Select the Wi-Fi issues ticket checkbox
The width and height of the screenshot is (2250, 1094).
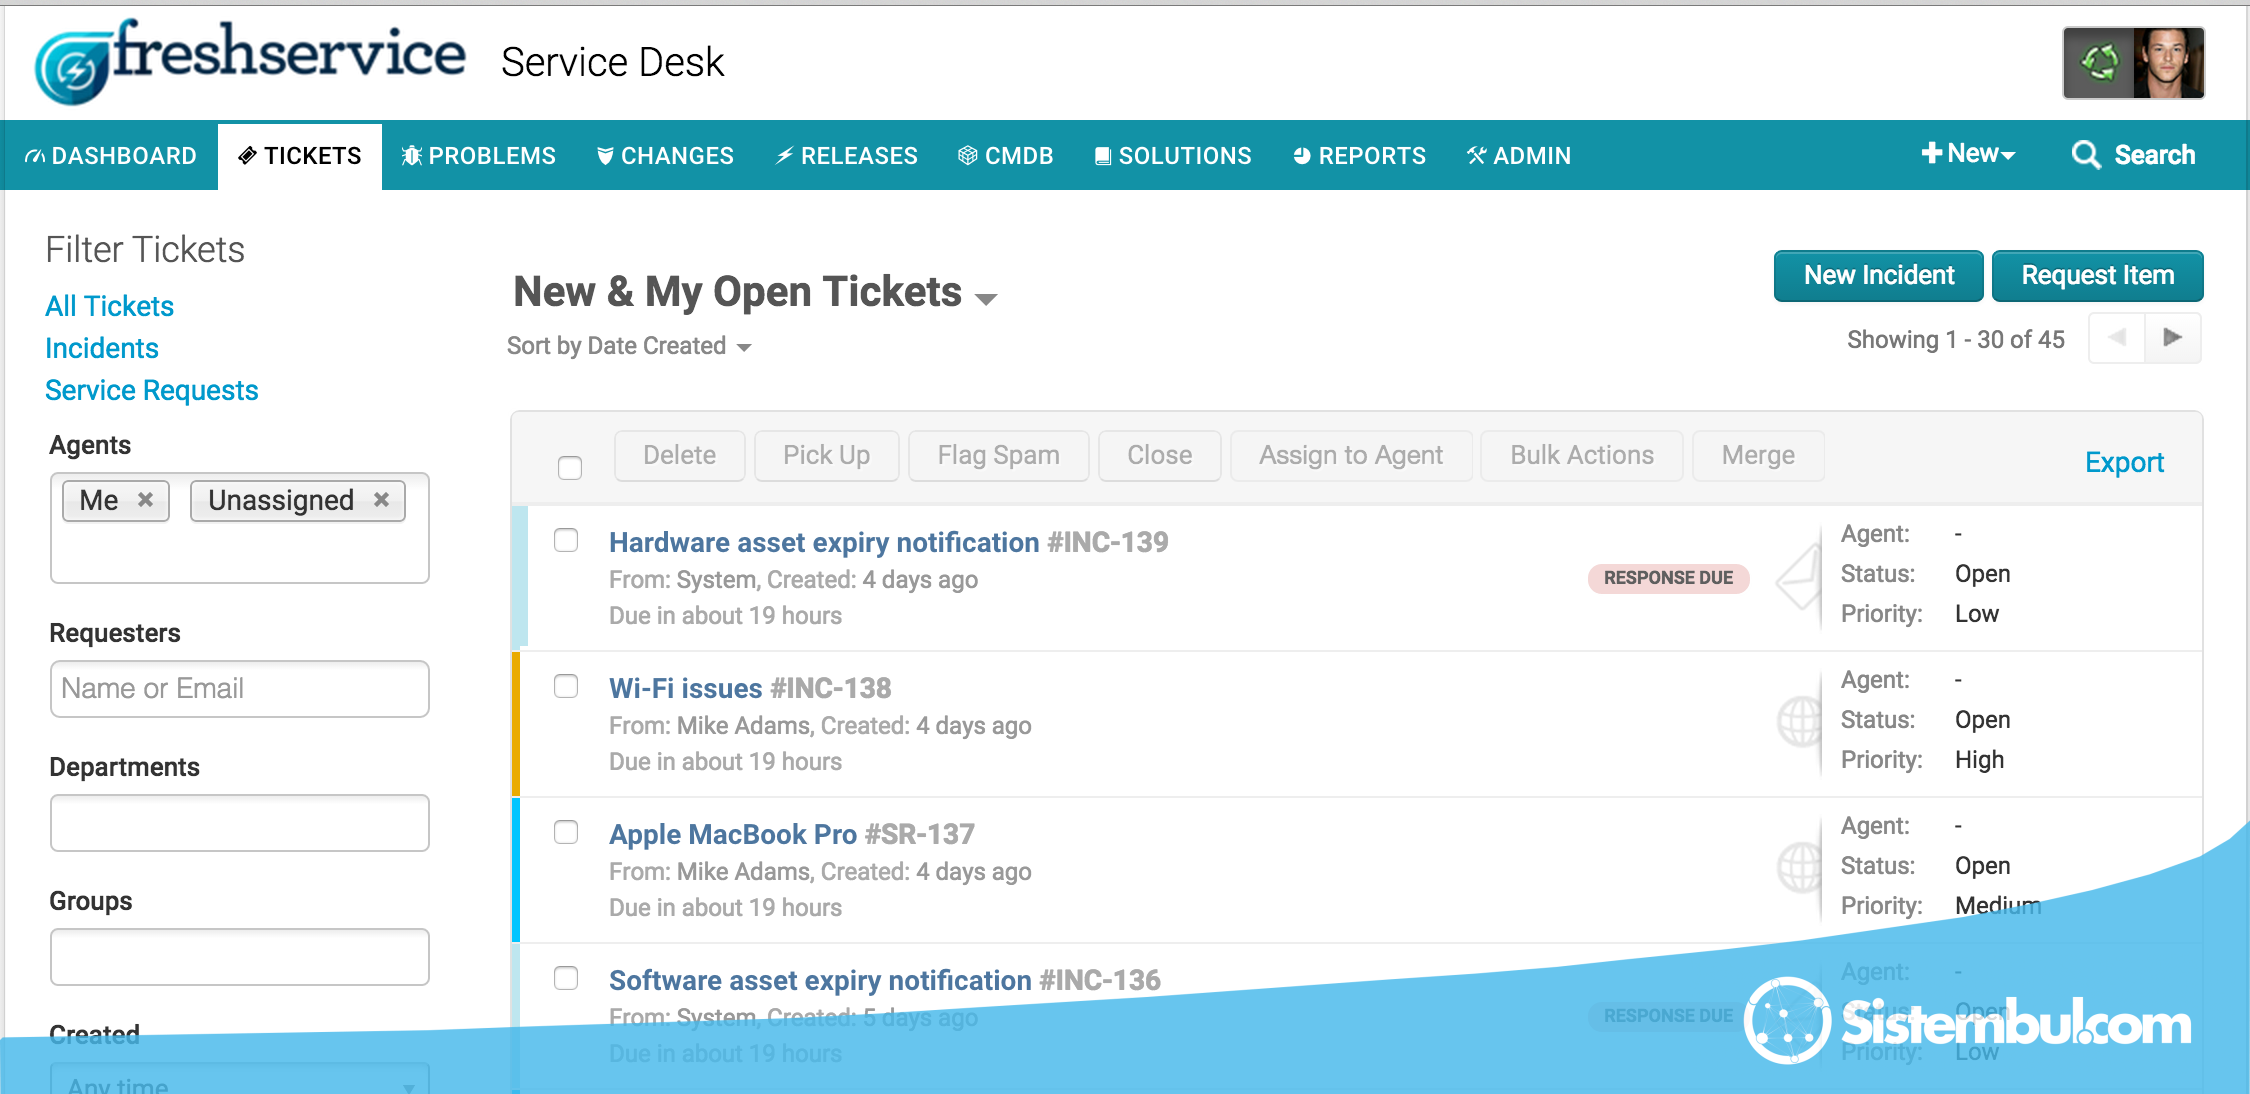[566, 686]
